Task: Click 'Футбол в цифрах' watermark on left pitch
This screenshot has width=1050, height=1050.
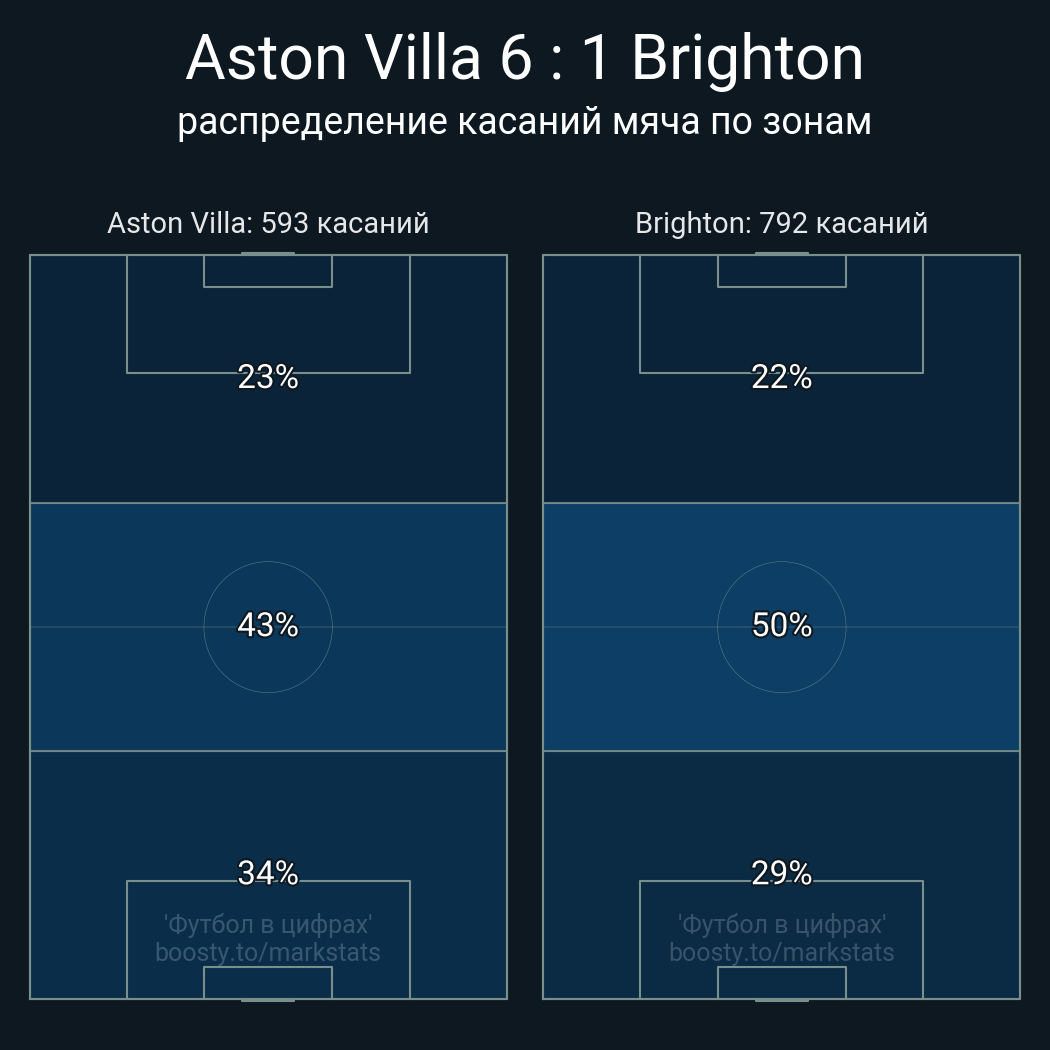Action: click(268, 924)
